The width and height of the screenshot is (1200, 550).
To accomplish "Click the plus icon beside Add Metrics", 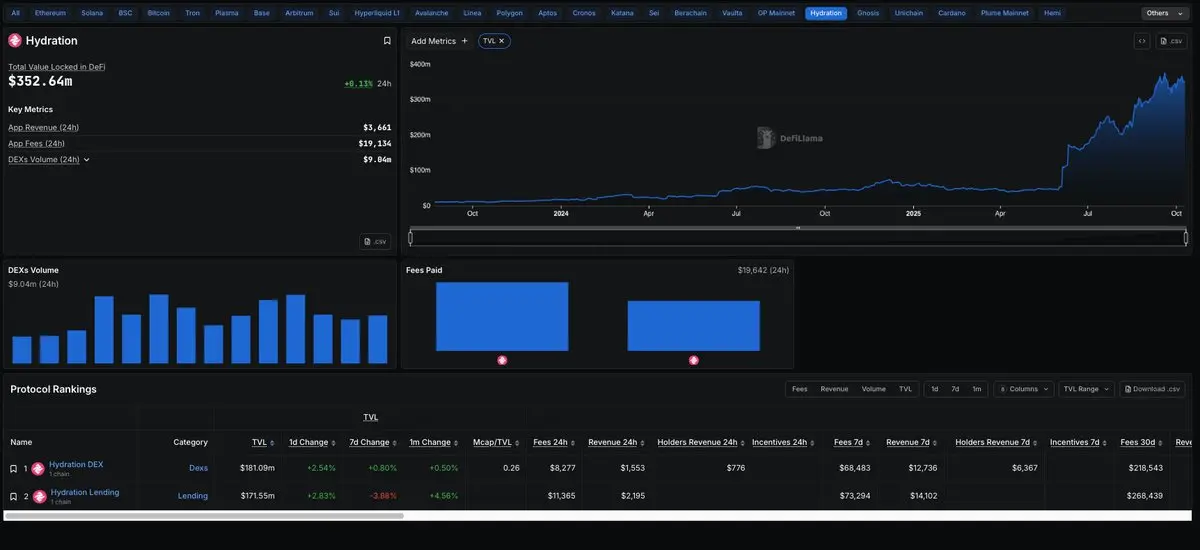I will click(464, 41).
